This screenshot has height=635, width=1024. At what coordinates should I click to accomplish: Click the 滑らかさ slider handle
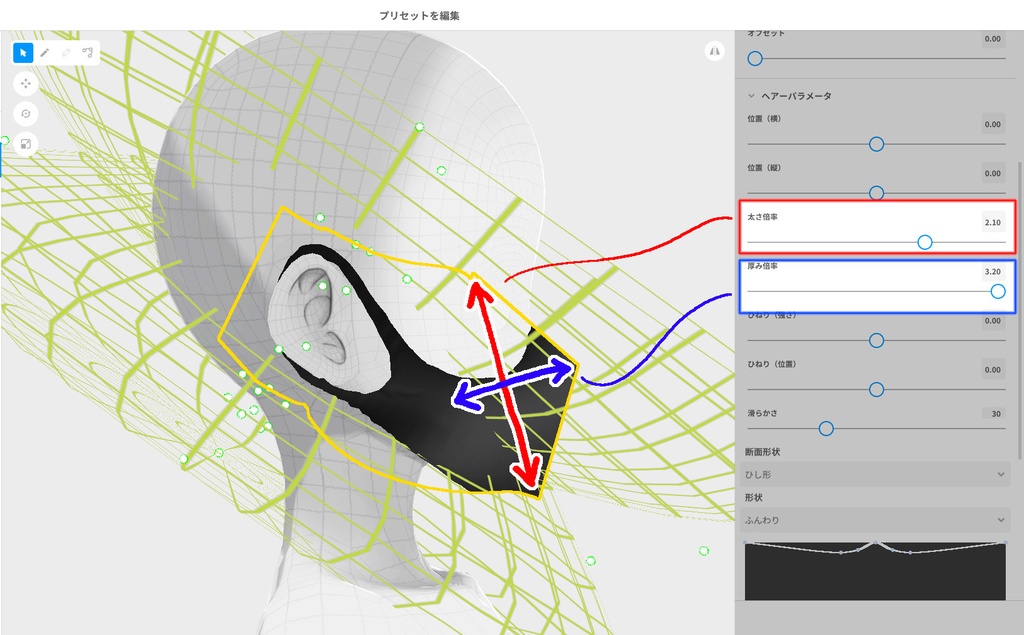pyautogui.click(x=826, y=429)
